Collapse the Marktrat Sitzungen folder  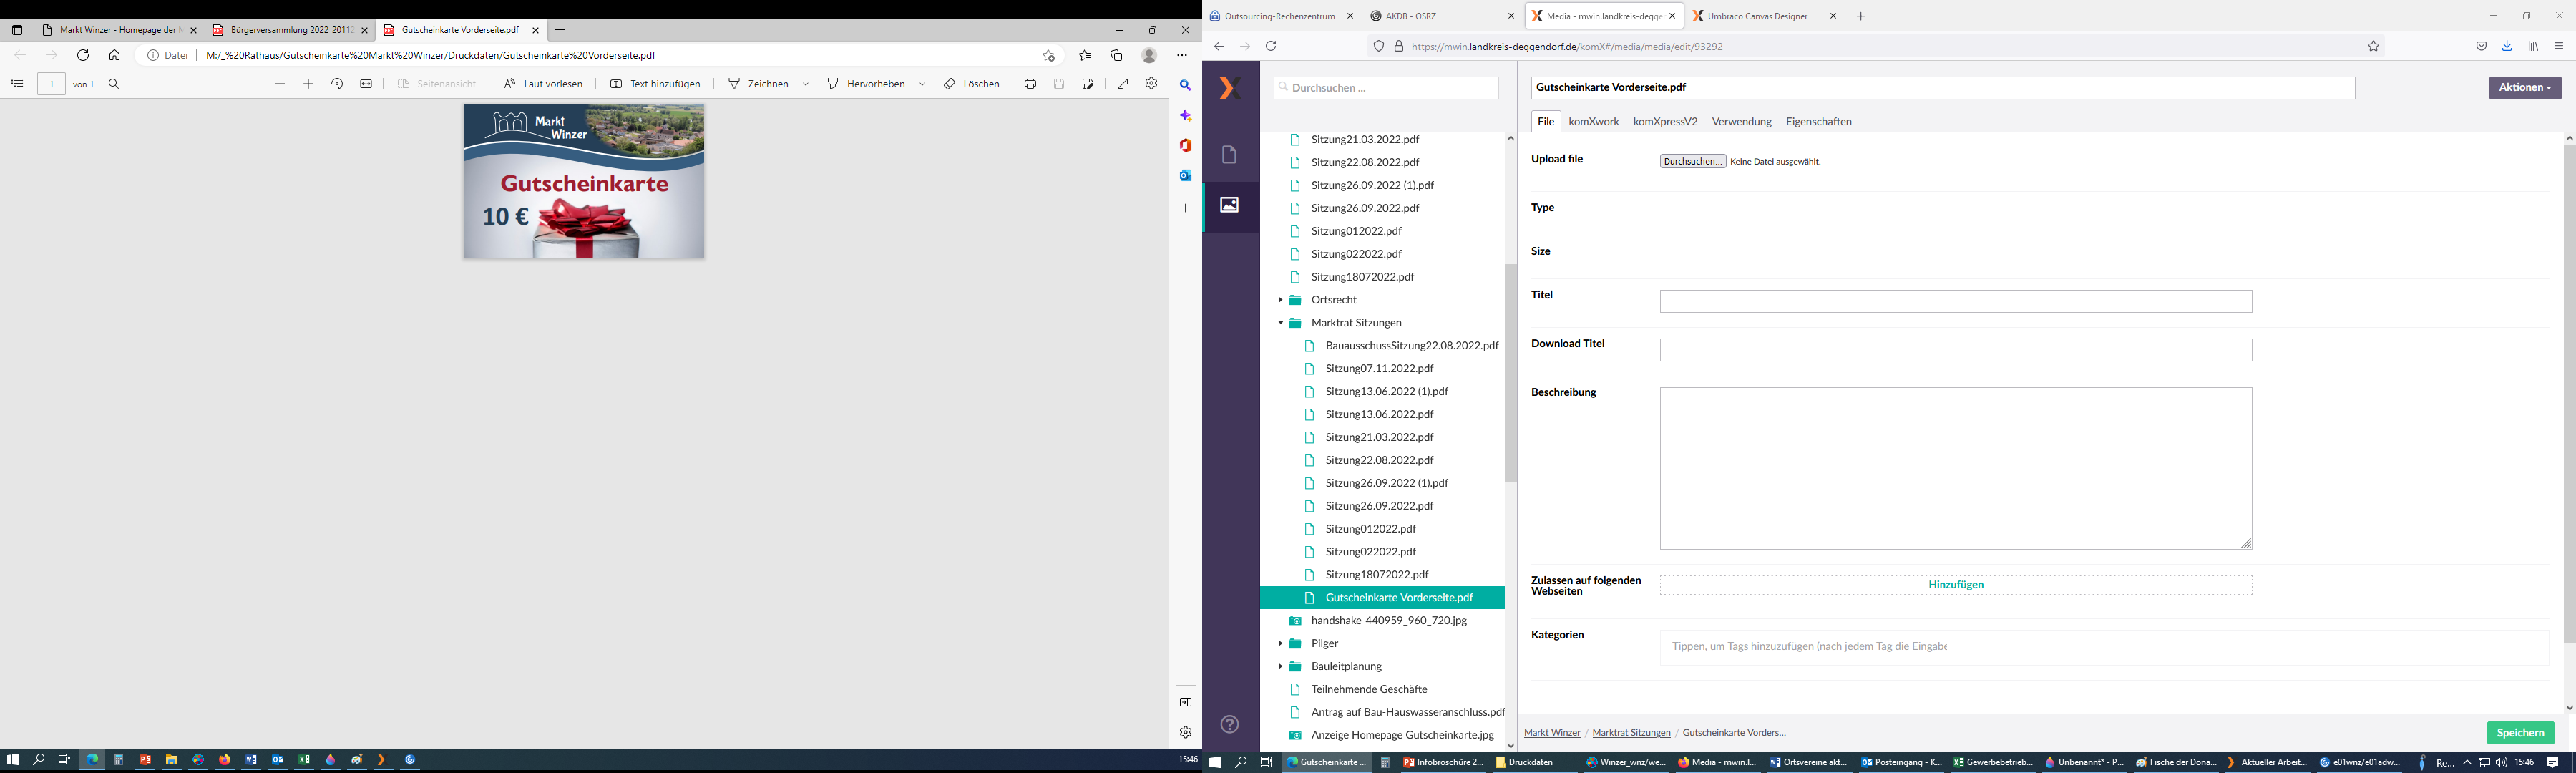click(1280, 323)
